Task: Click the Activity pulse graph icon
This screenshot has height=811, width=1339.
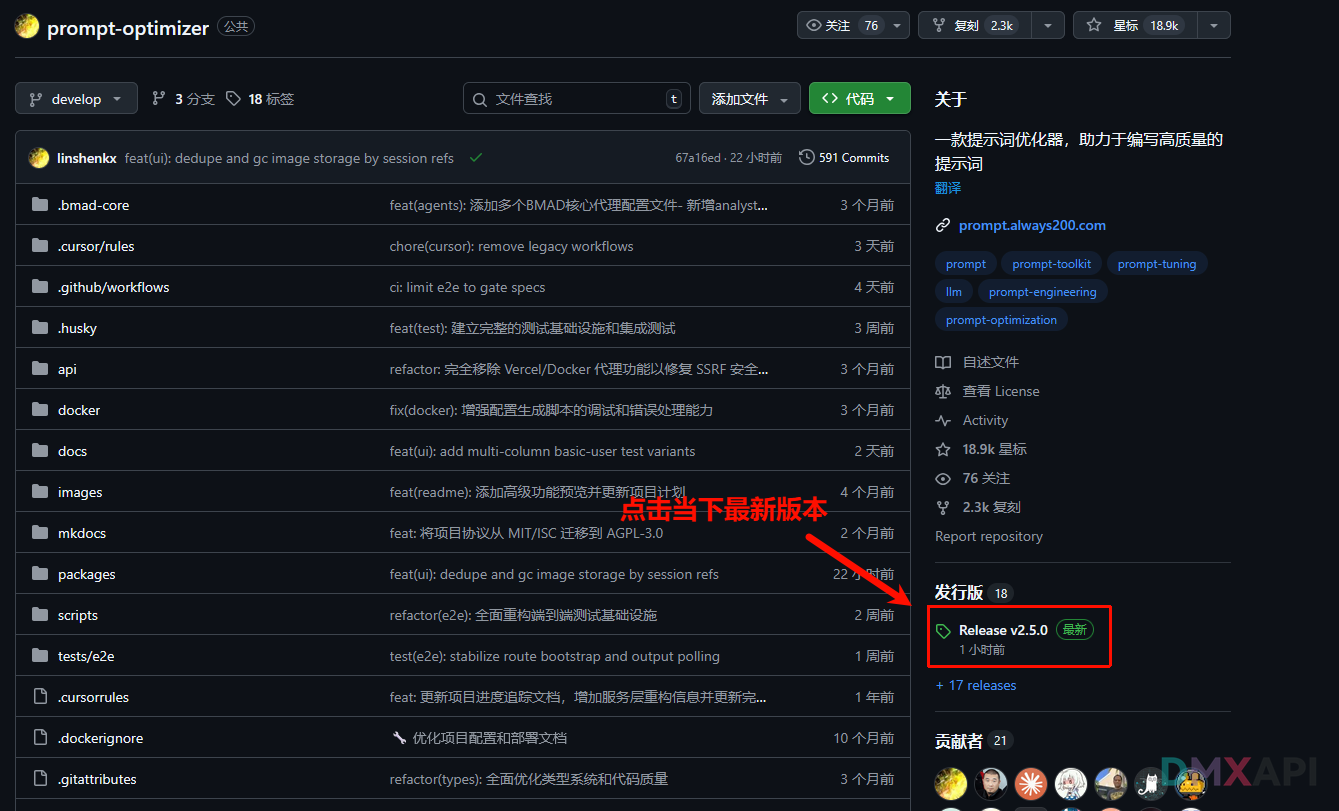Action: click(941, 420)
